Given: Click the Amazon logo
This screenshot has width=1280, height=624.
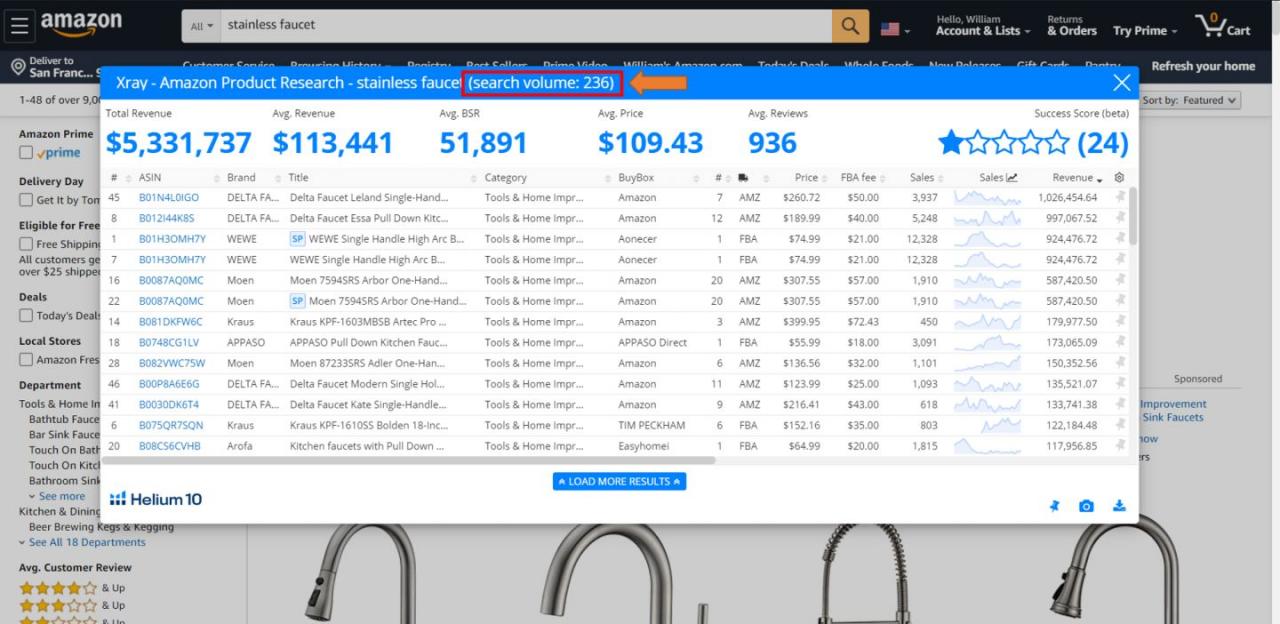Looking at the screenshot, I should (x=81, y=25).
